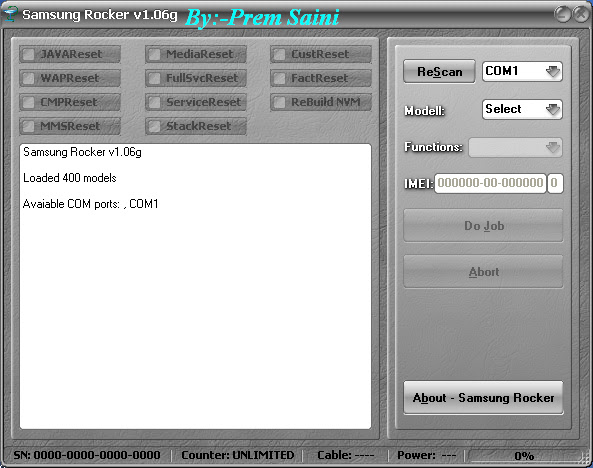Minimize the Samsung Rocker window
Viewport: 593px width, 468px height.
pyautogui.click(x=562, y=14)
